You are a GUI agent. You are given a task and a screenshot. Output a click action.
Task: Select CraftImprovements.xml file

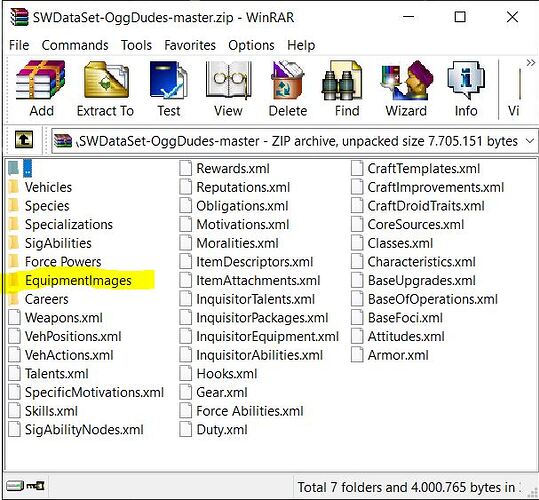click(428, 187)
